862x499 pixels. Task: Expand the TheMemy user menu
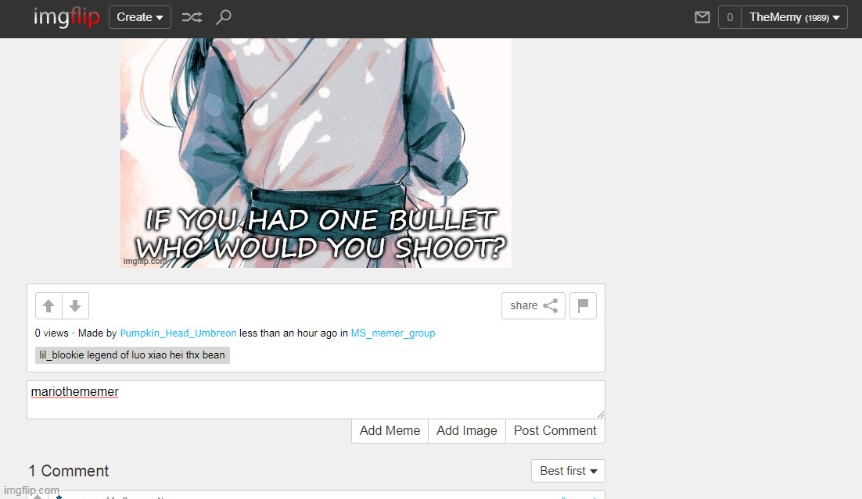tap(794, 18)
